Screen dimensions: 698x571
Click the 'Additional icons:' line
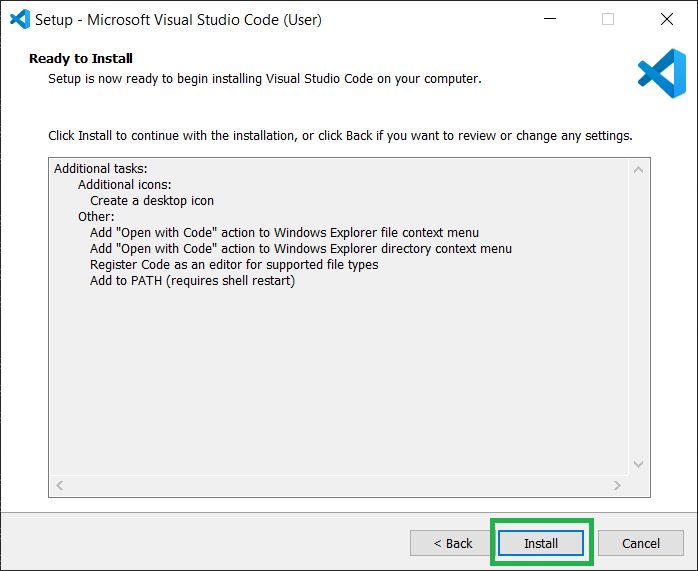coord(125,185)
